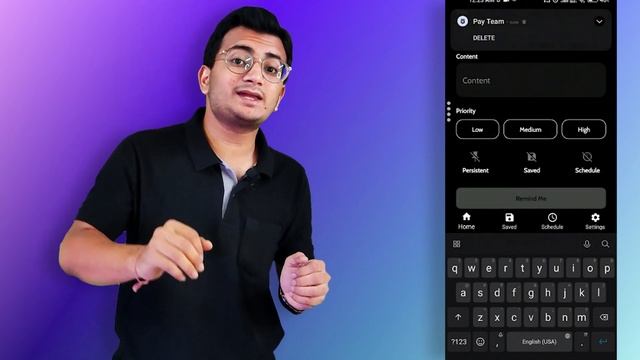Viewport: 640px width, 360px height.
Task: Tap the m key
Action: (582, 317)
